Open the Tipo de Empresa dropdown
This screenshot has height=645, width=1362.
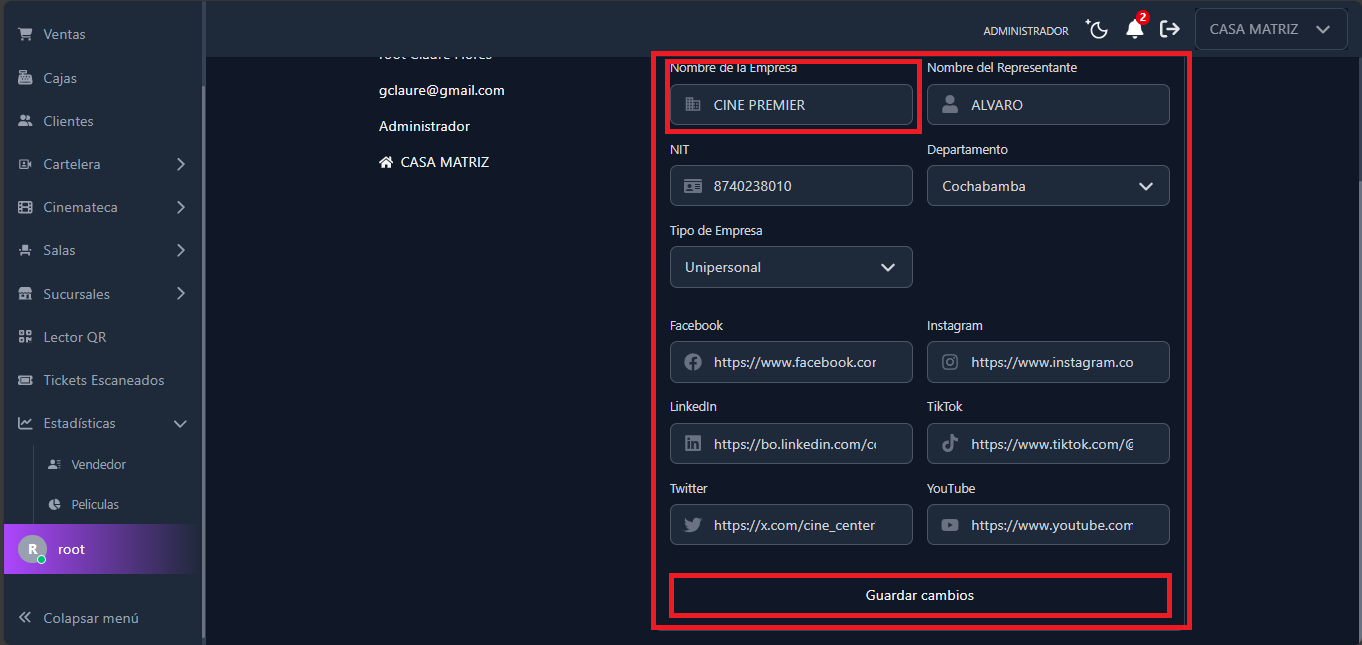(x=790, y=267)
